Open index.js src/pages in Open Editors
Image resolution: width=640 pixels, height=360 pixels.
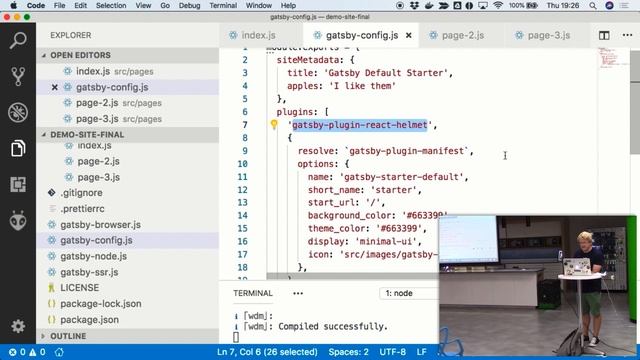[127, 71]
